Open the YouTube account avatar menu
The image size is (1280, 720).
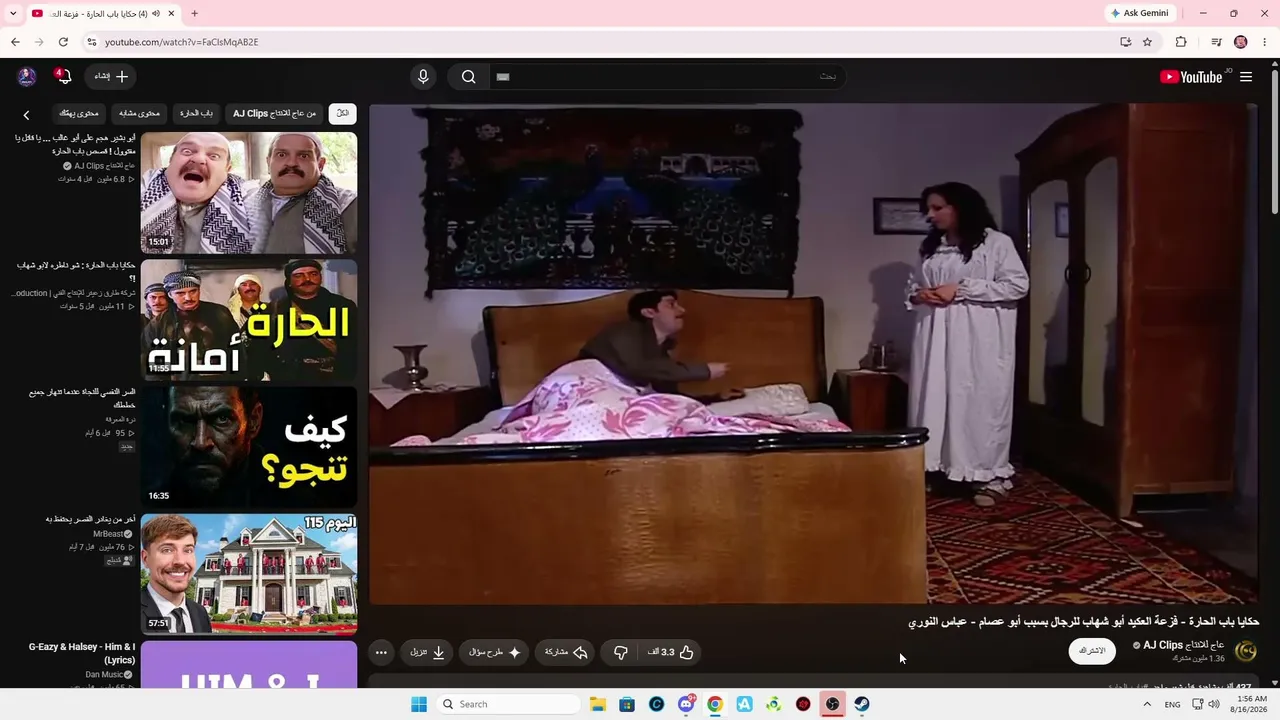[x=27, y=77]
